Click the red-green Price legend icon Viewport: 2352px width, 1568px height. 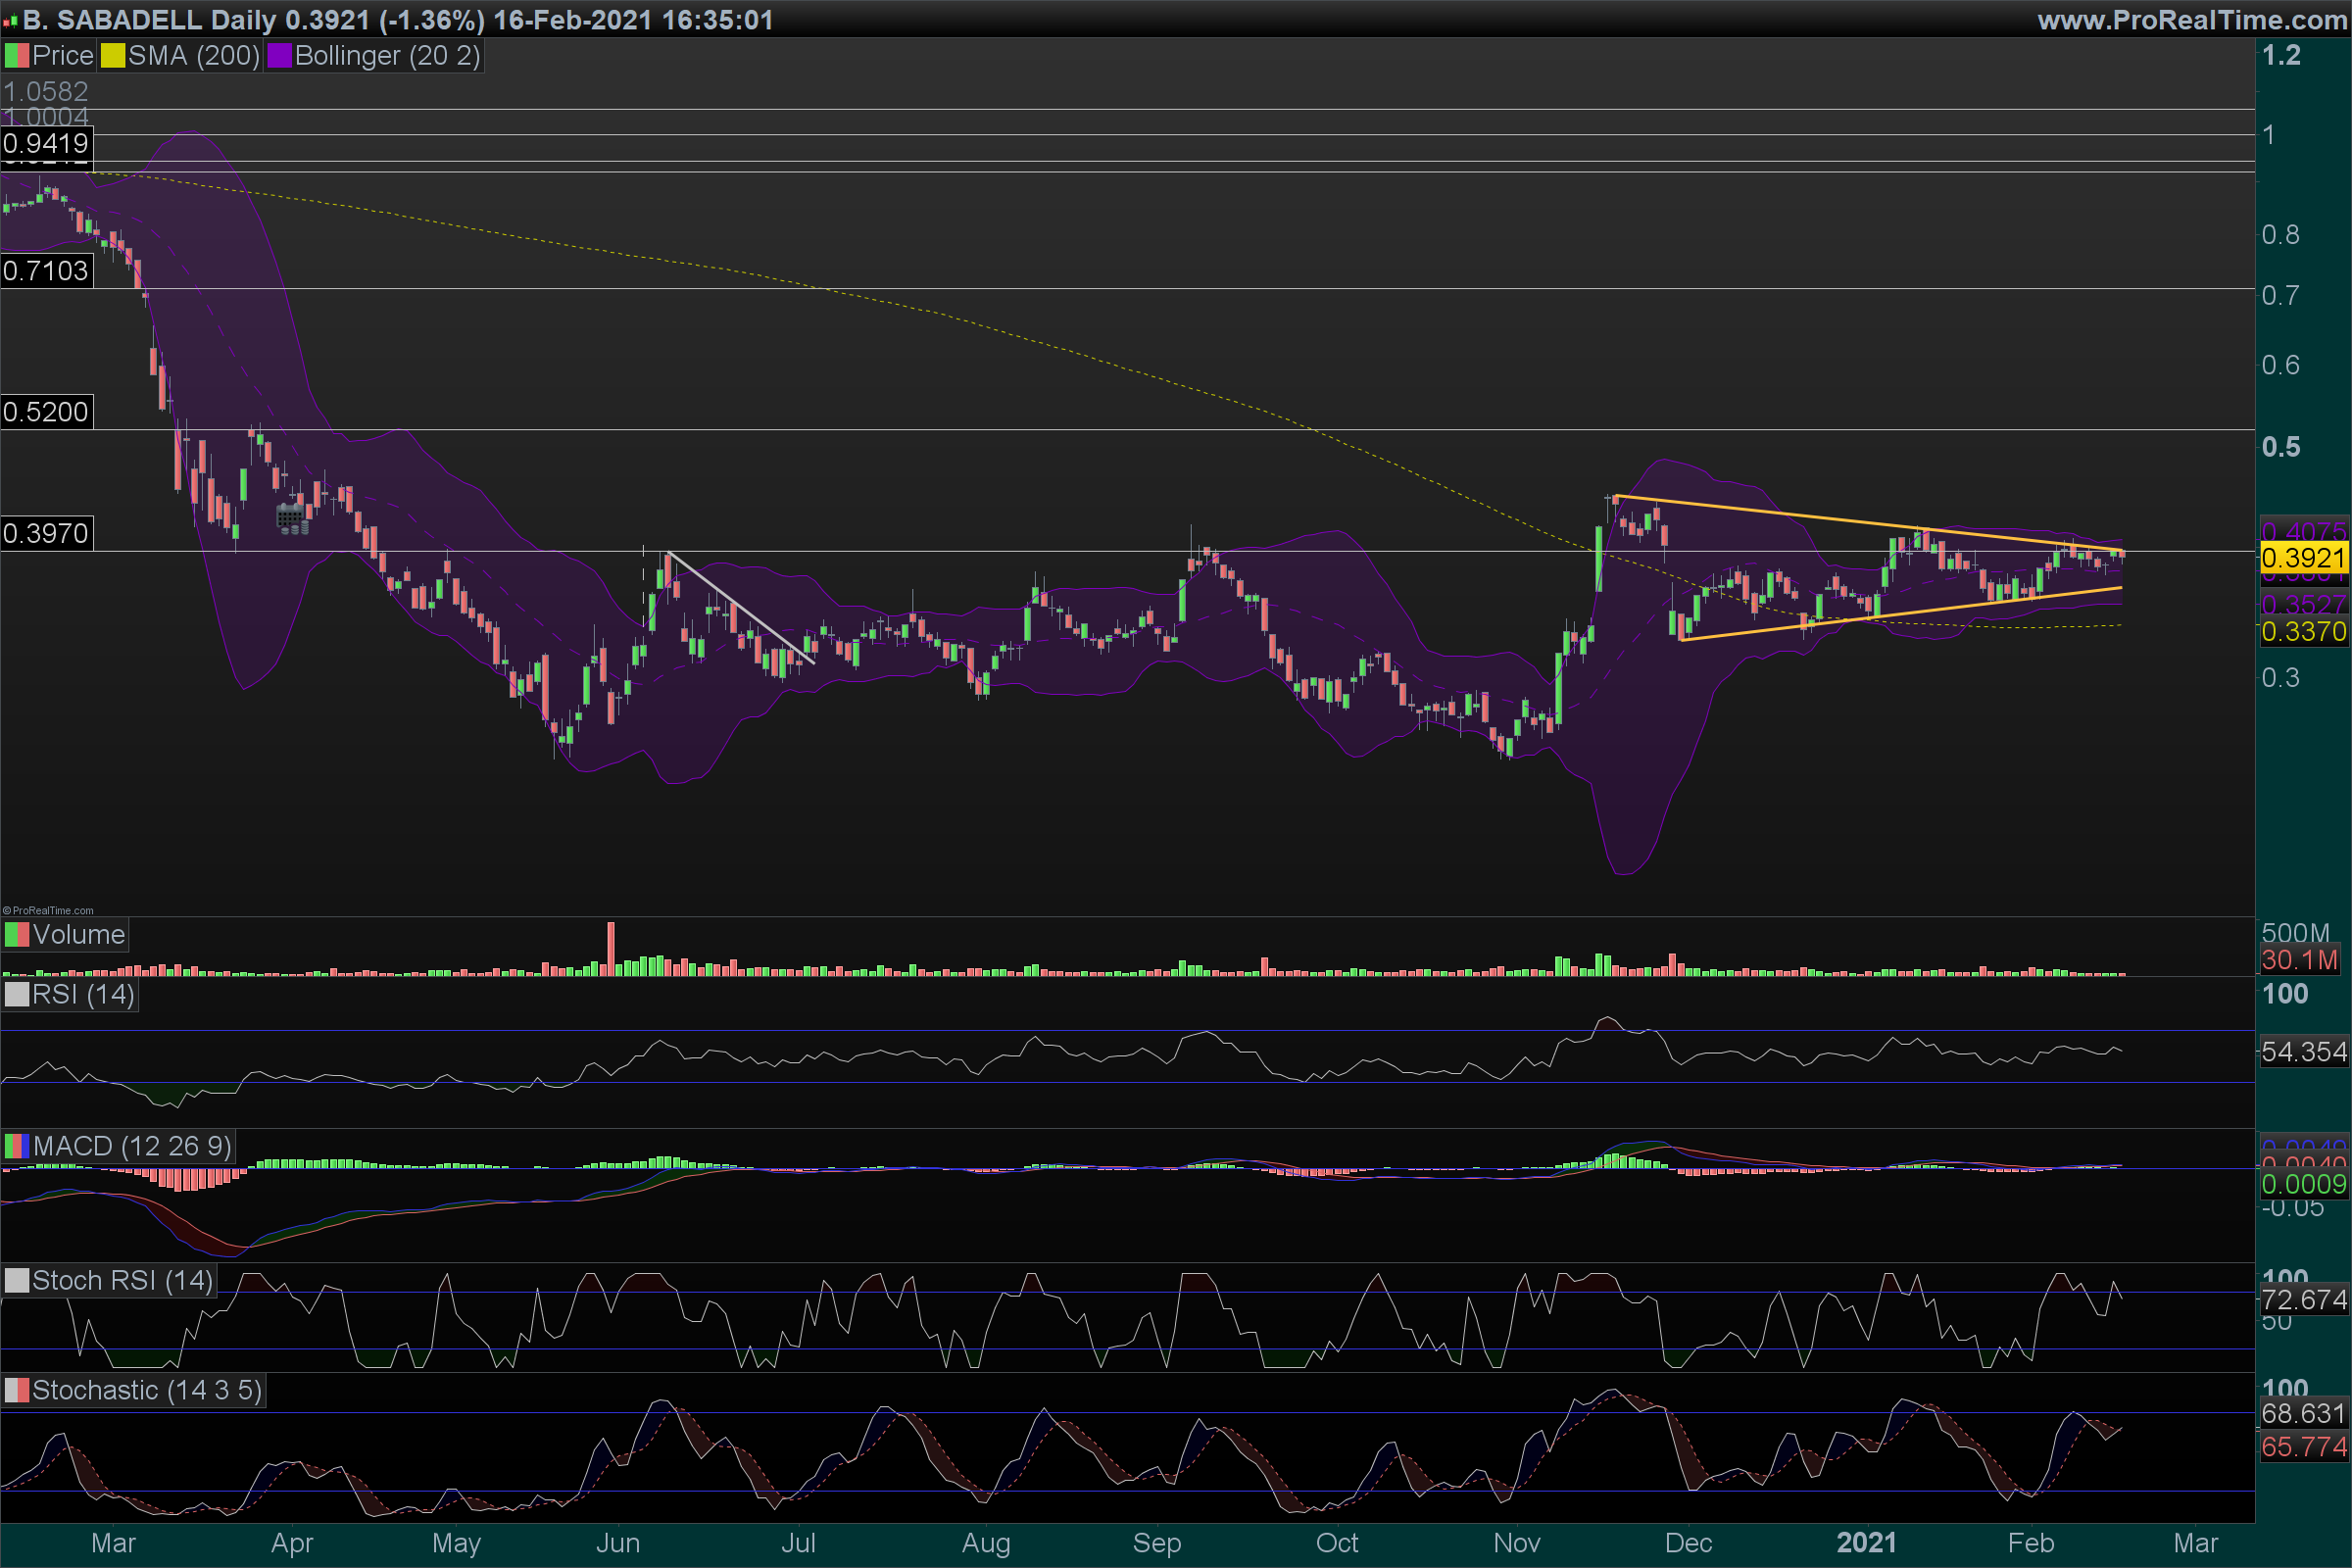(17, 56)
